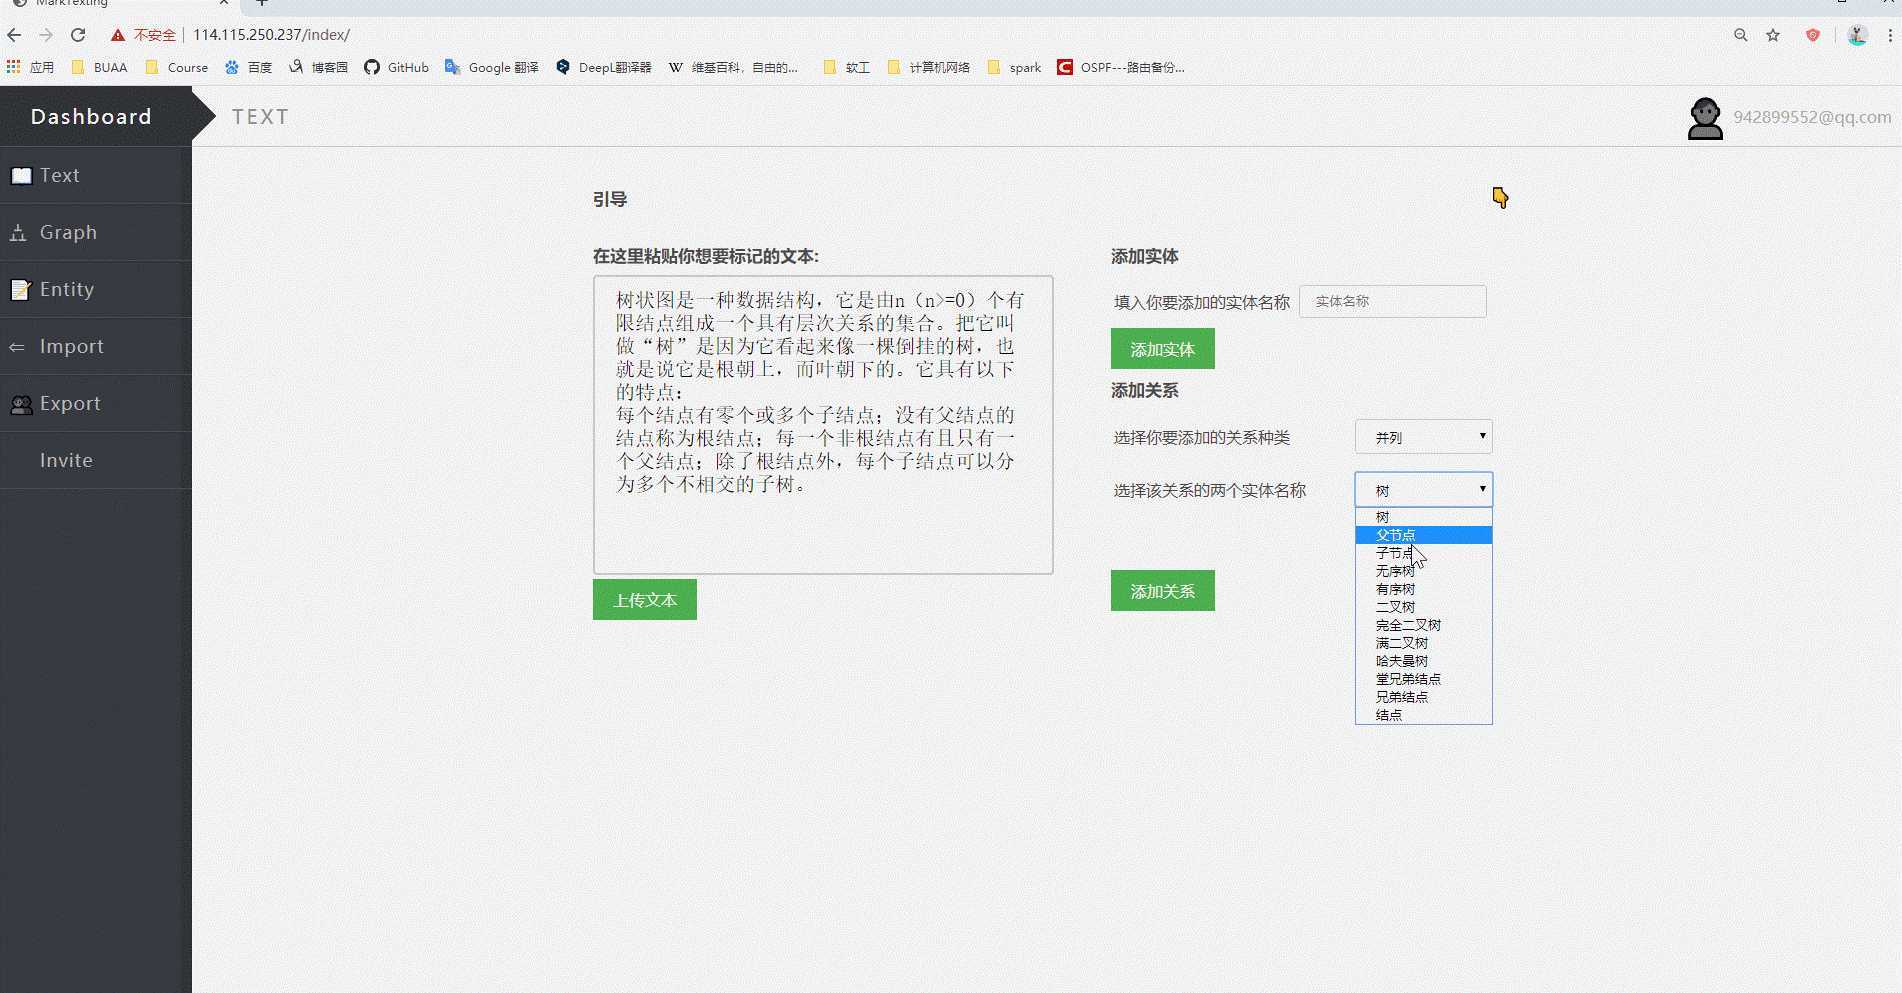Image resolution: width=1902 pixels, height=993 pixels.
Task: Select 父节点 in the dropdown list
Action: pos(1424,535)
